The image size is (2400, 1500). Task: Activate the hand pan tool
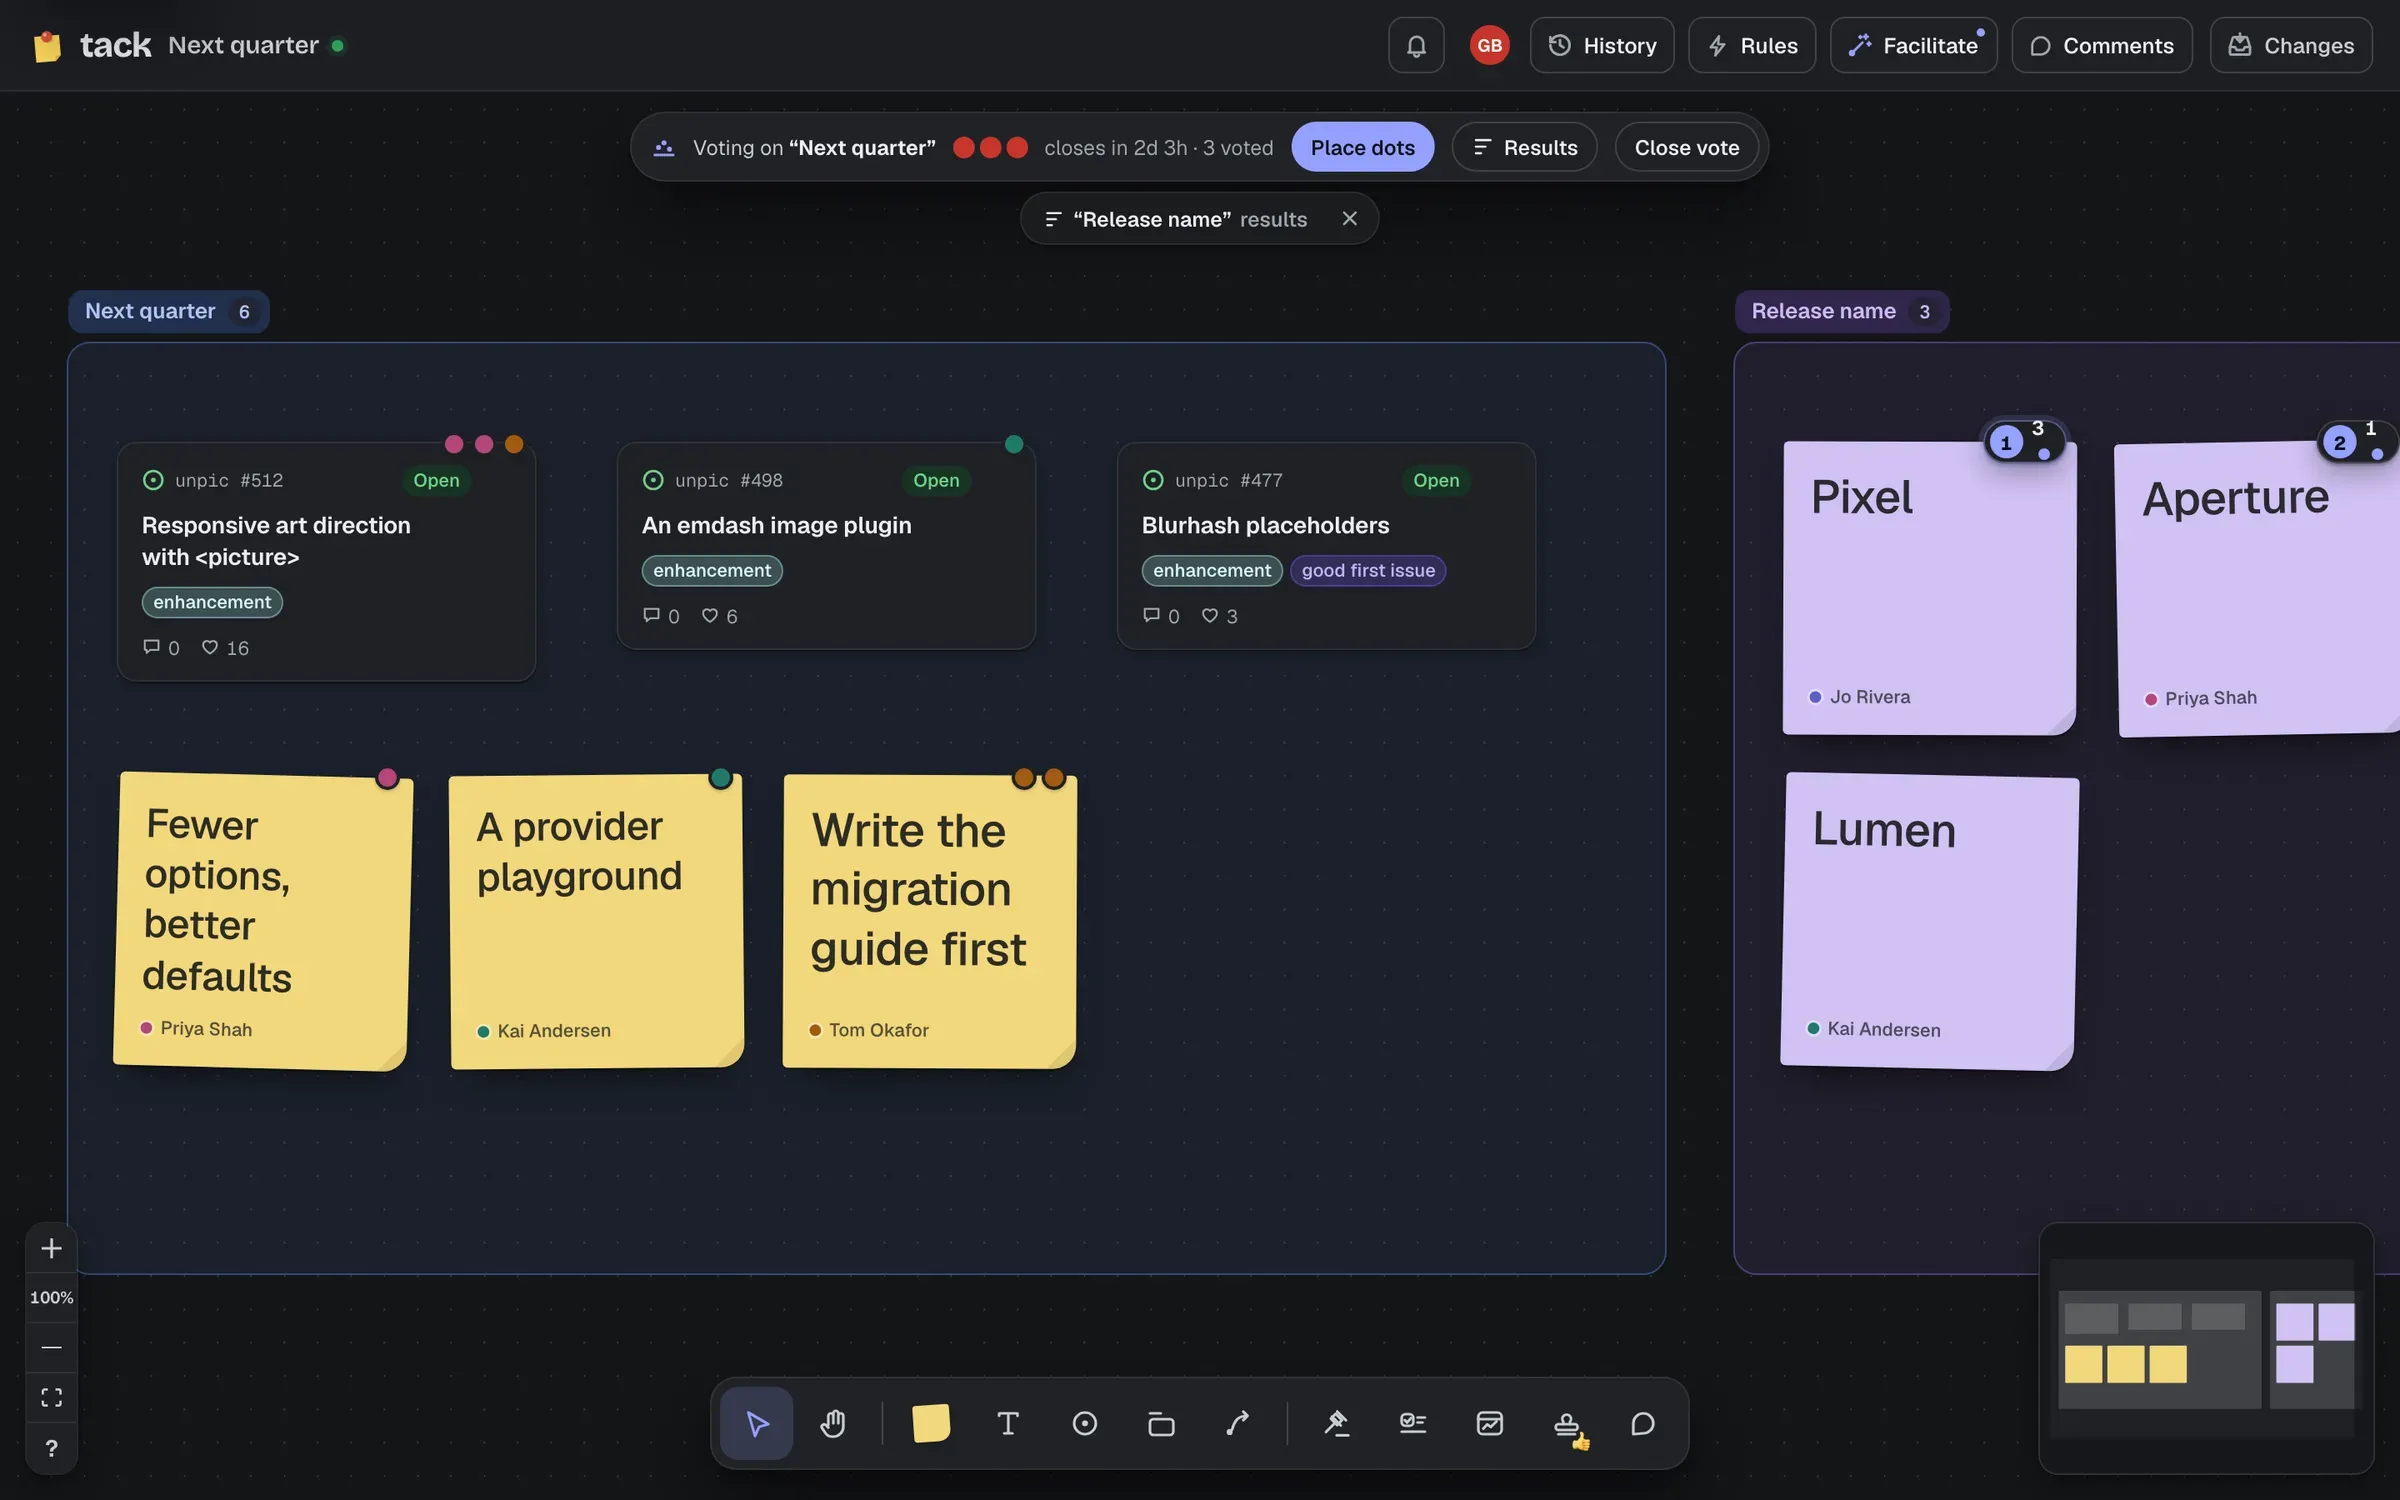833,1422
